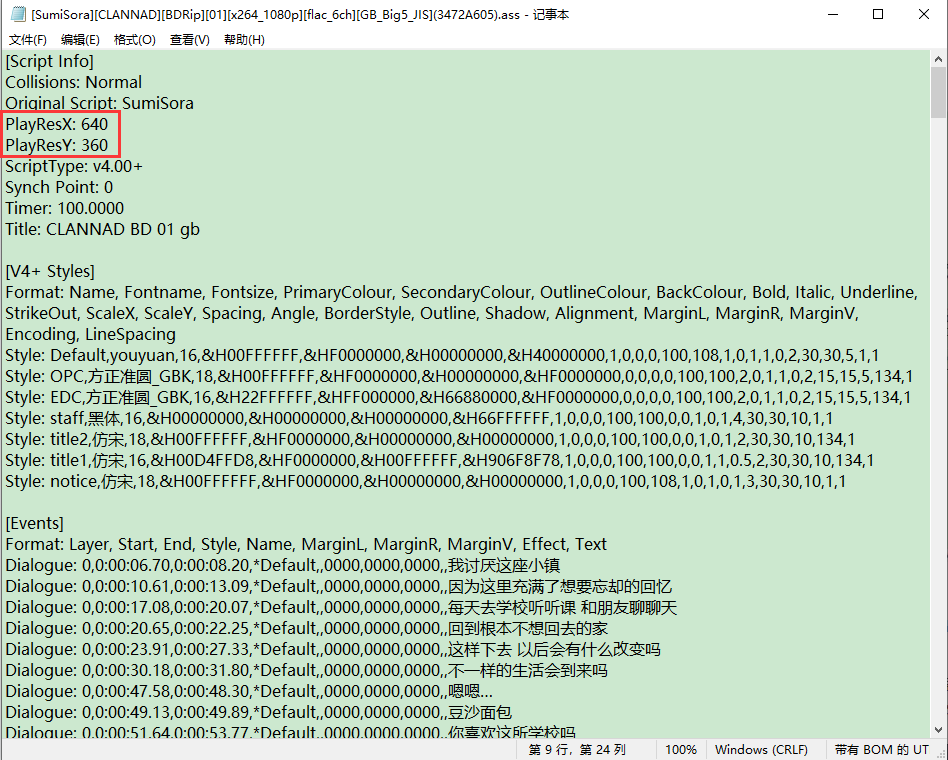The width and height of the screenshot is (948, 760).
Task: Click the status bar encoding '带有 BOM 的 UT'
Action: pyautogui.click(x=881, y=750)
